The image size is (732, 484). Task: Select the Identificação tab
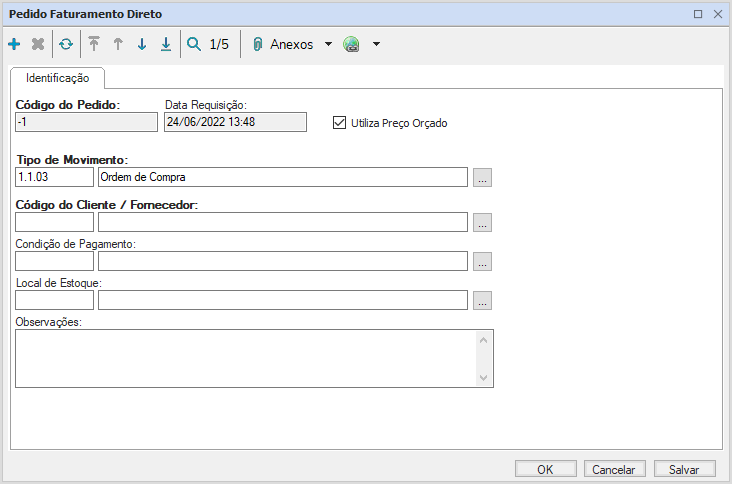(x=58, y=77)
